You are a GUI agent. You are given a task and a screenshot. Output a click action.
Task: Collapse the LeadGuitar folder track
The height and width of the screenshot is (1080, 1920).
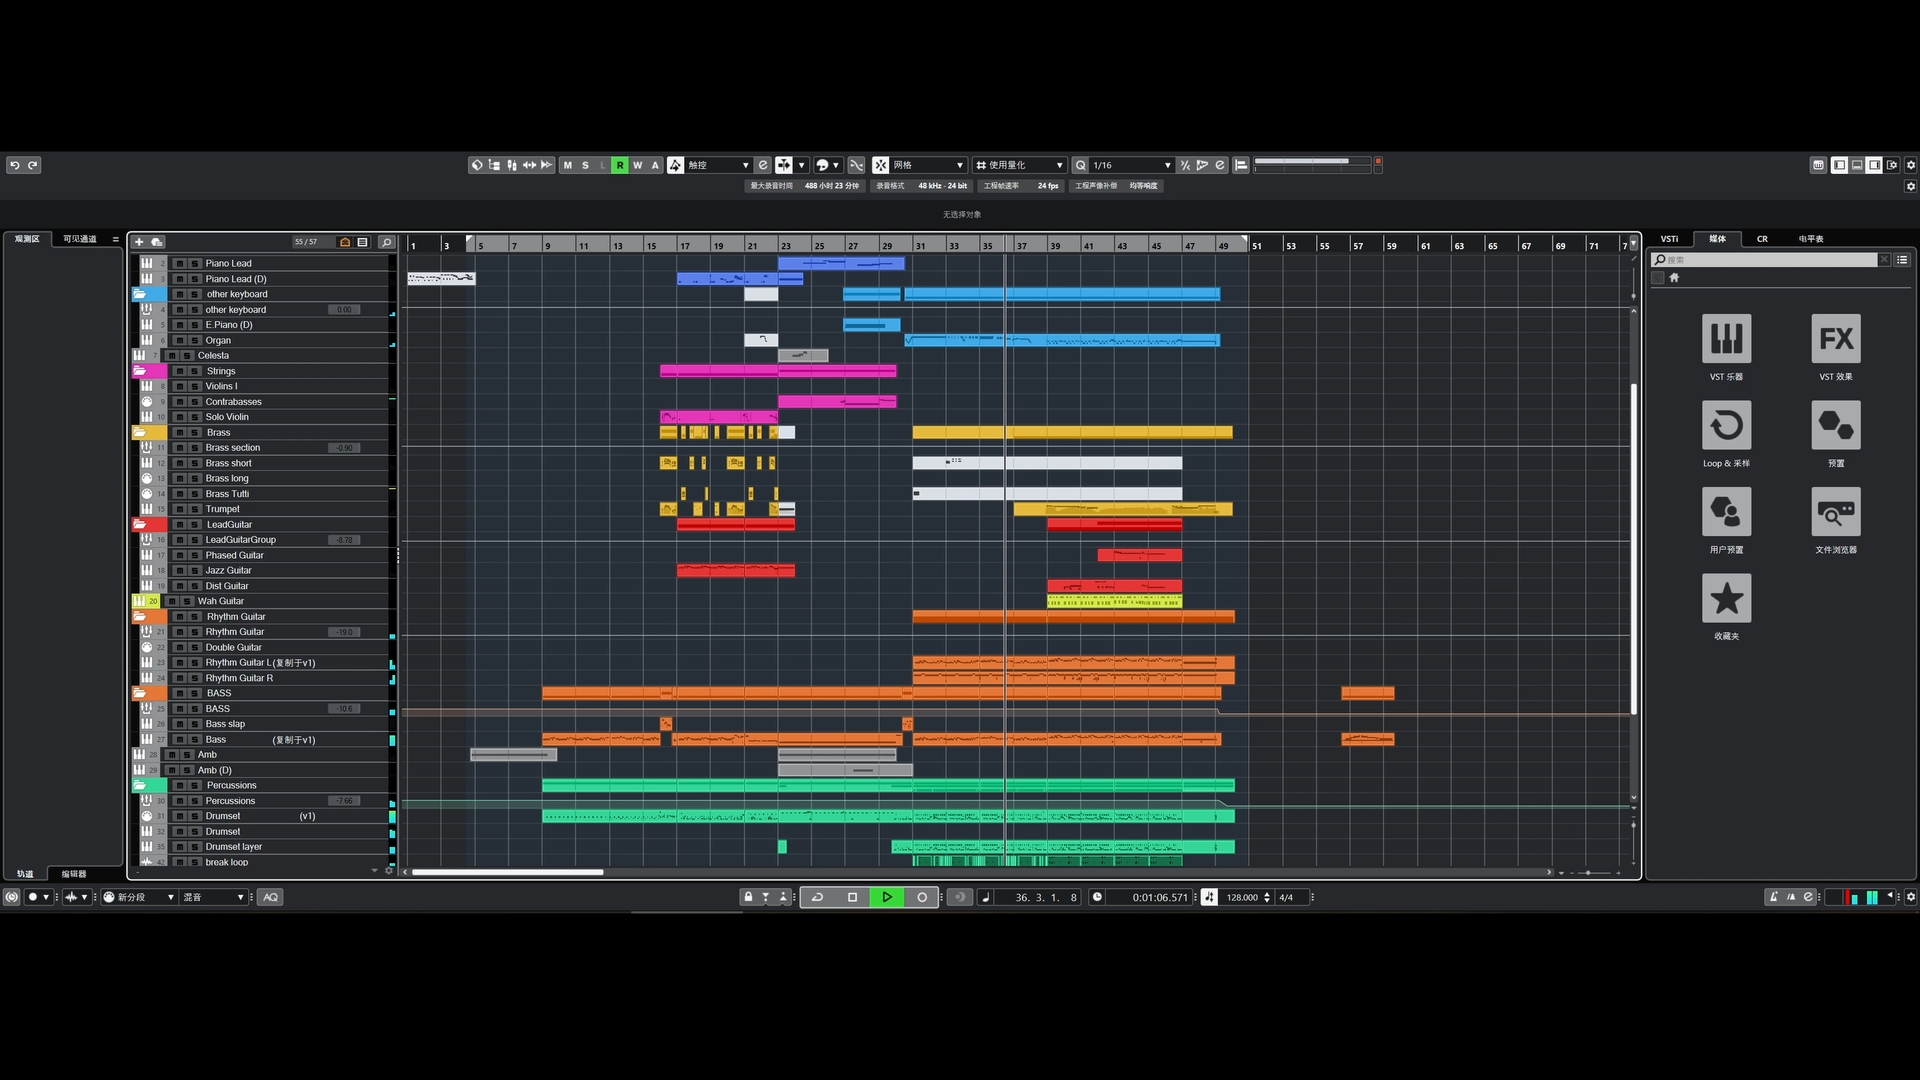pyautogui.click(x=140, y=525)
